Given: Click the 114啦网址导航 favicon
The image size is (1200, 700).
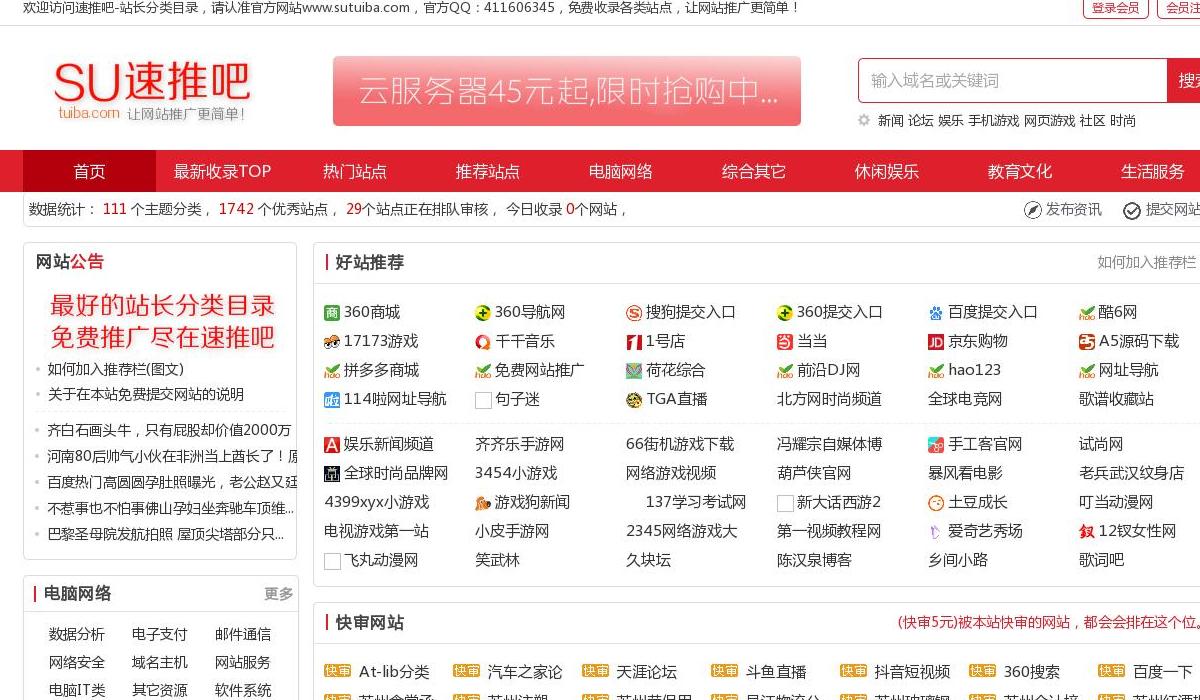Looking at the screenshot, I should [332, 400].
